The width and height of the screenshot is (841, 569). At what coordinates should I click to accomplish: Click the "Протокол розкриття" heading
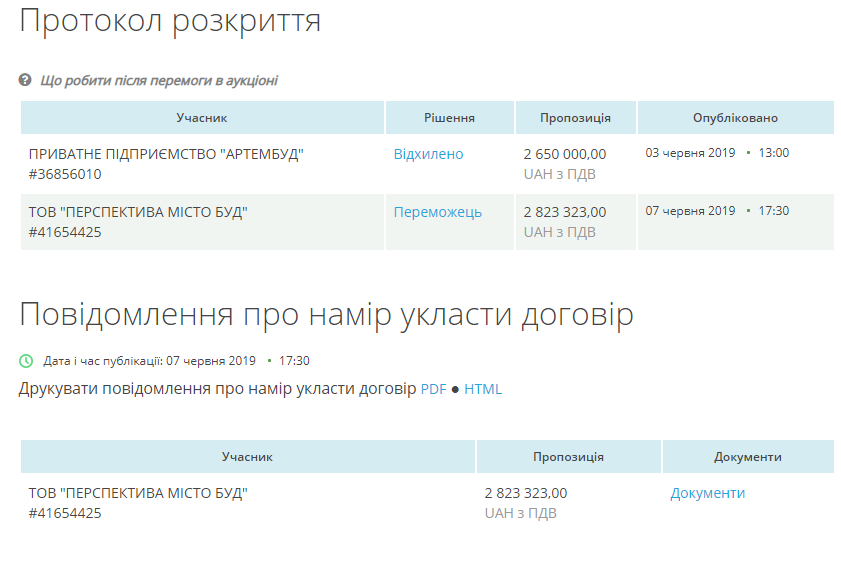coord(170,21)
